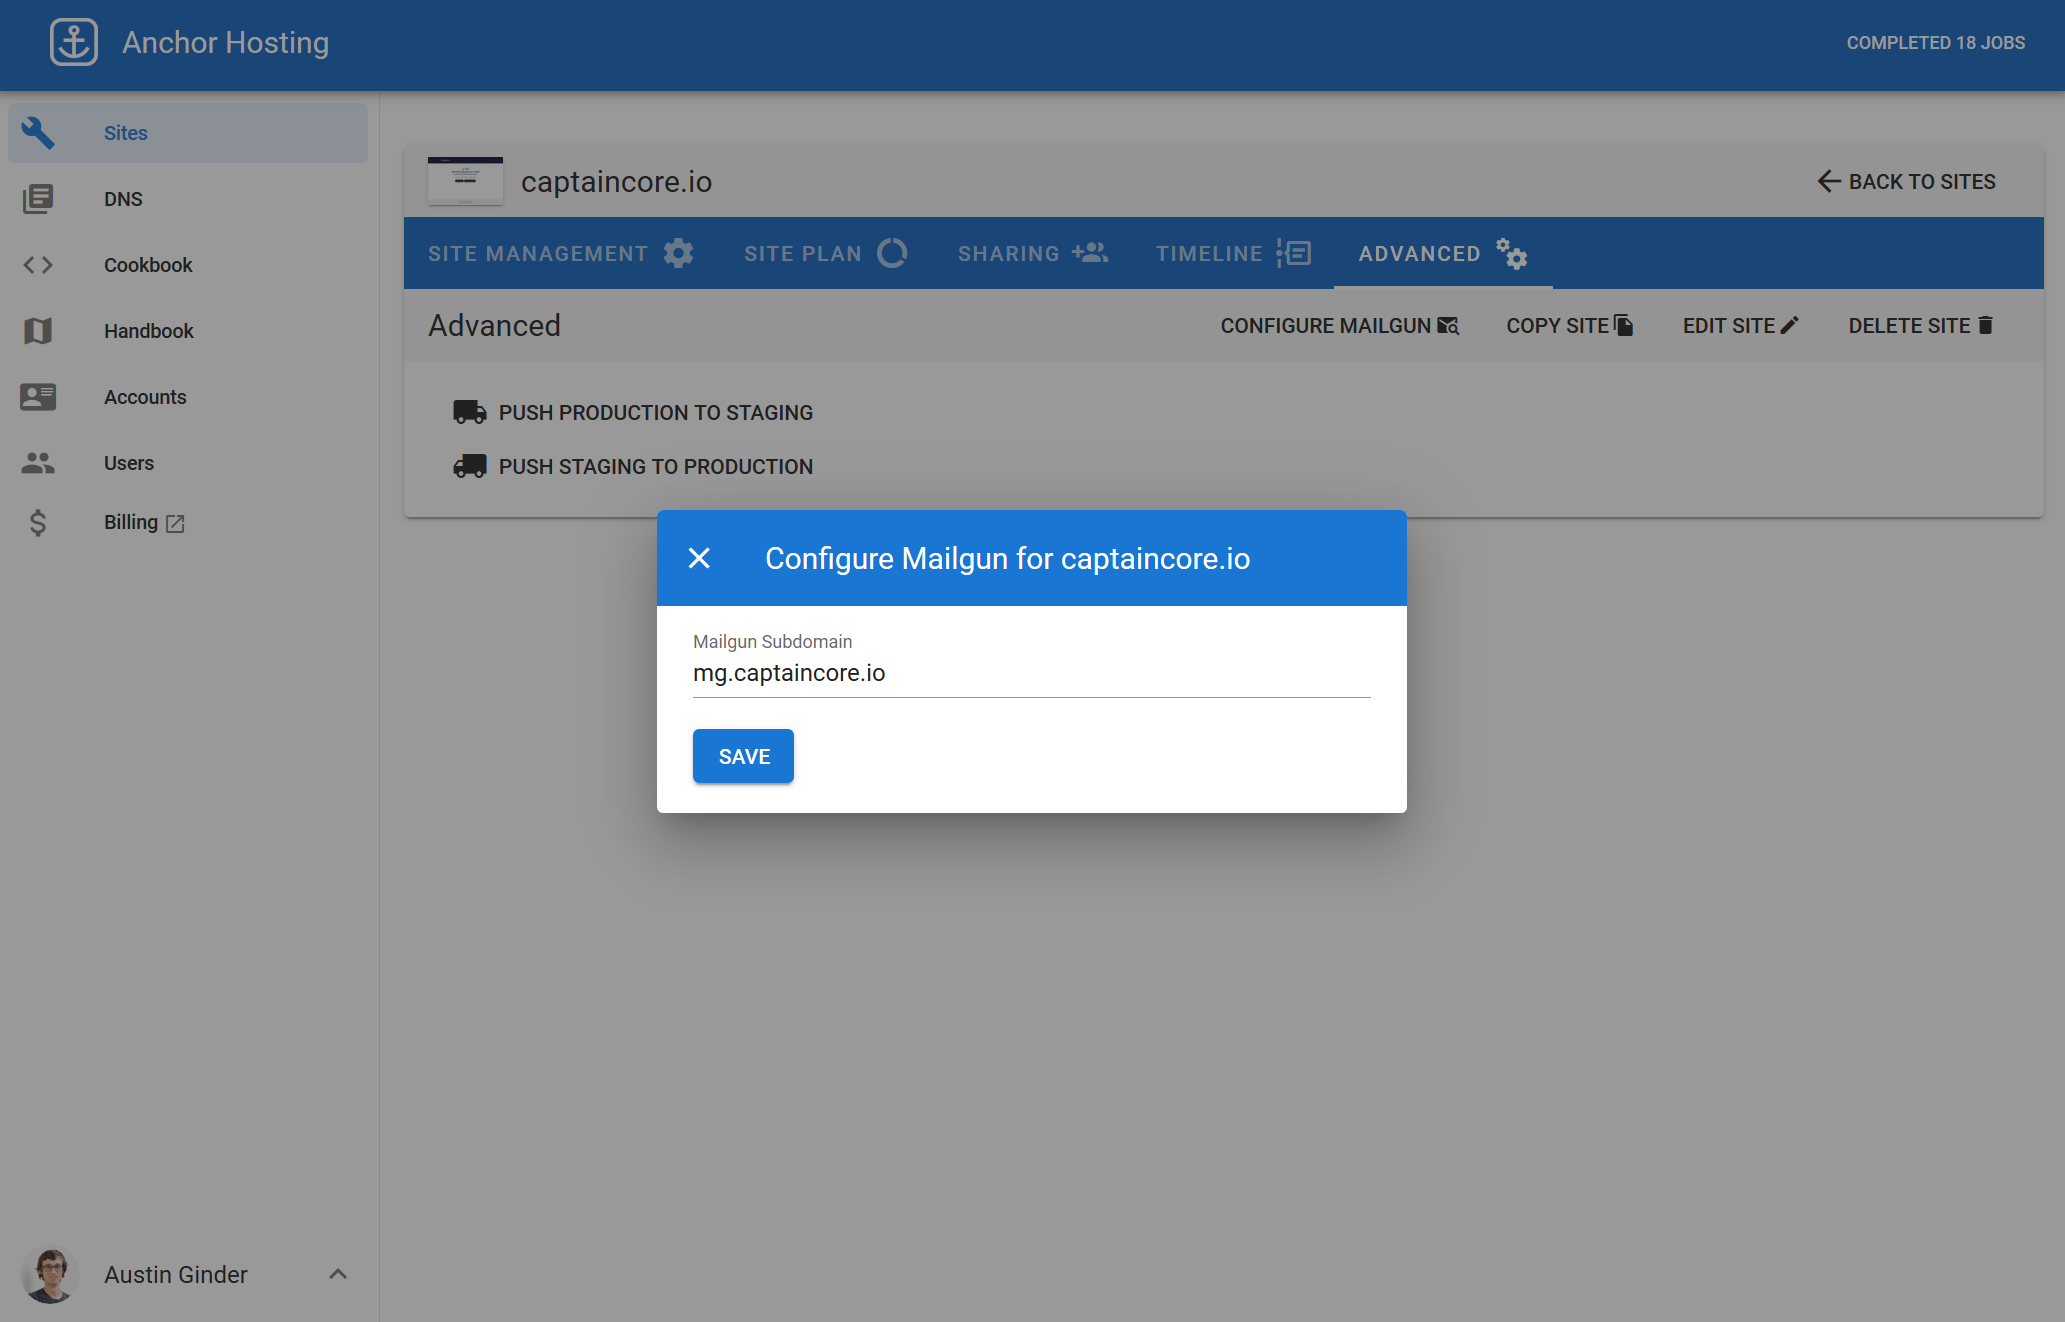
Task: Click the Site Plan donut icon
Action: (x=892, y=253)
